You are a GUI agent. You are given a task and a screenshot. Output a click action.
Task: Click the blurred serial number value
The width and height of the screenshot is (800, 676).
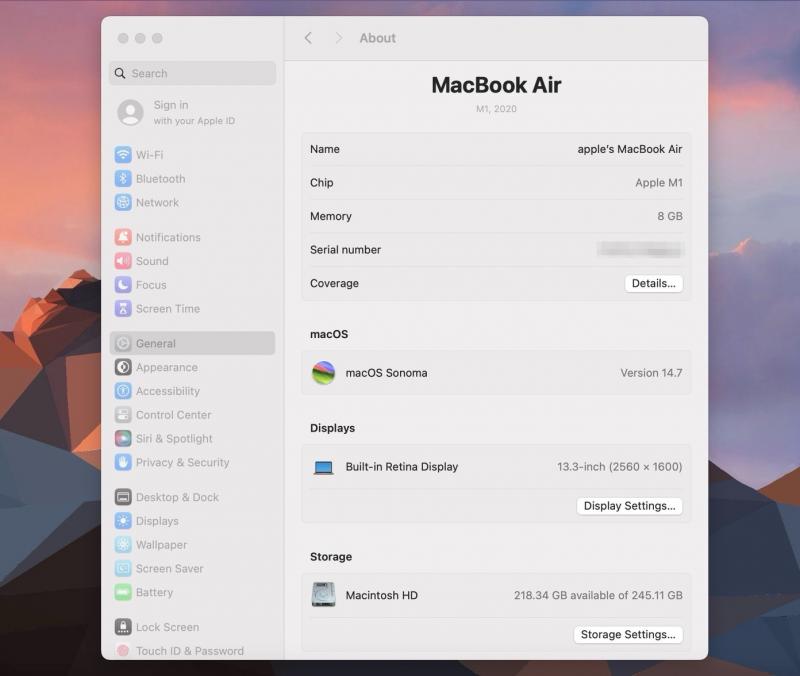pos(640,249)
